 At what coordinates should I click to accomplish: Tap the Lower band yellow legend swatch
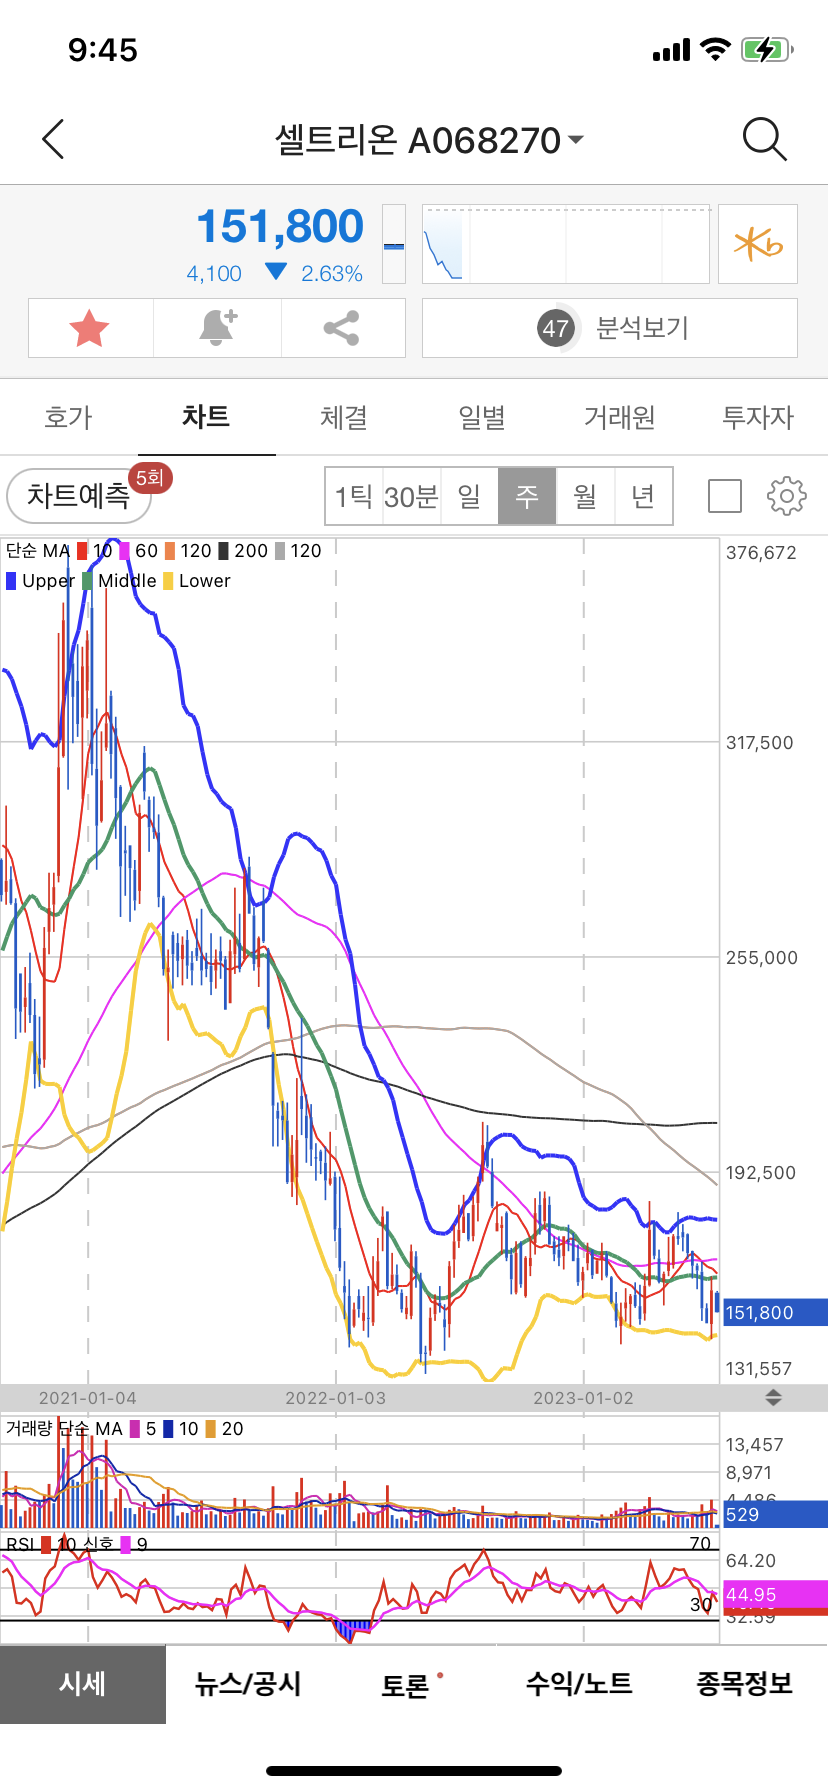tap(168, 581)
